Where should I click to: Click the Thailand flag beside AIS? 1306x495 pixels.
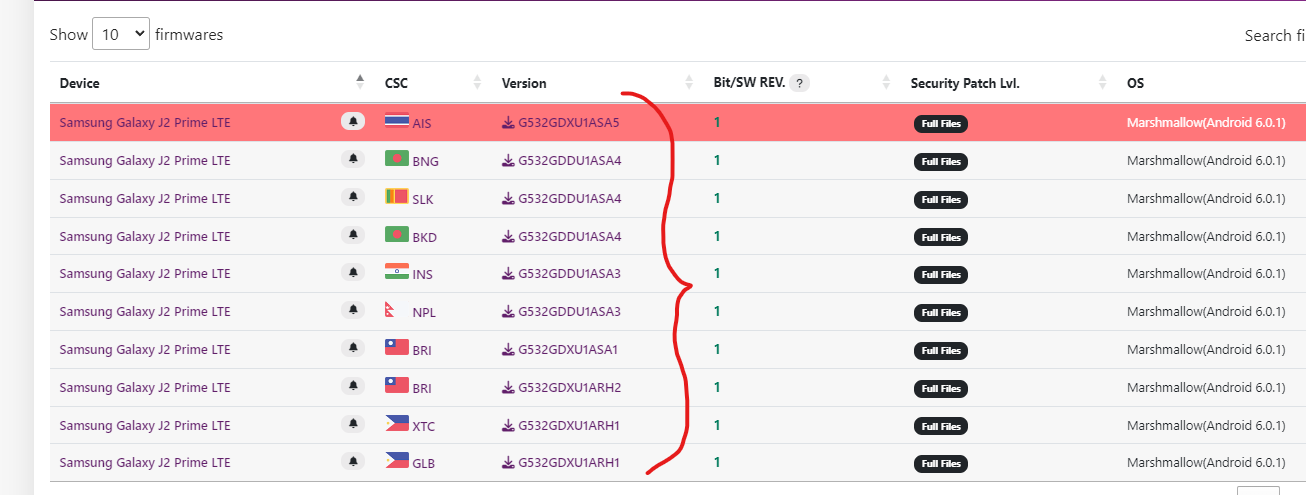396,121
